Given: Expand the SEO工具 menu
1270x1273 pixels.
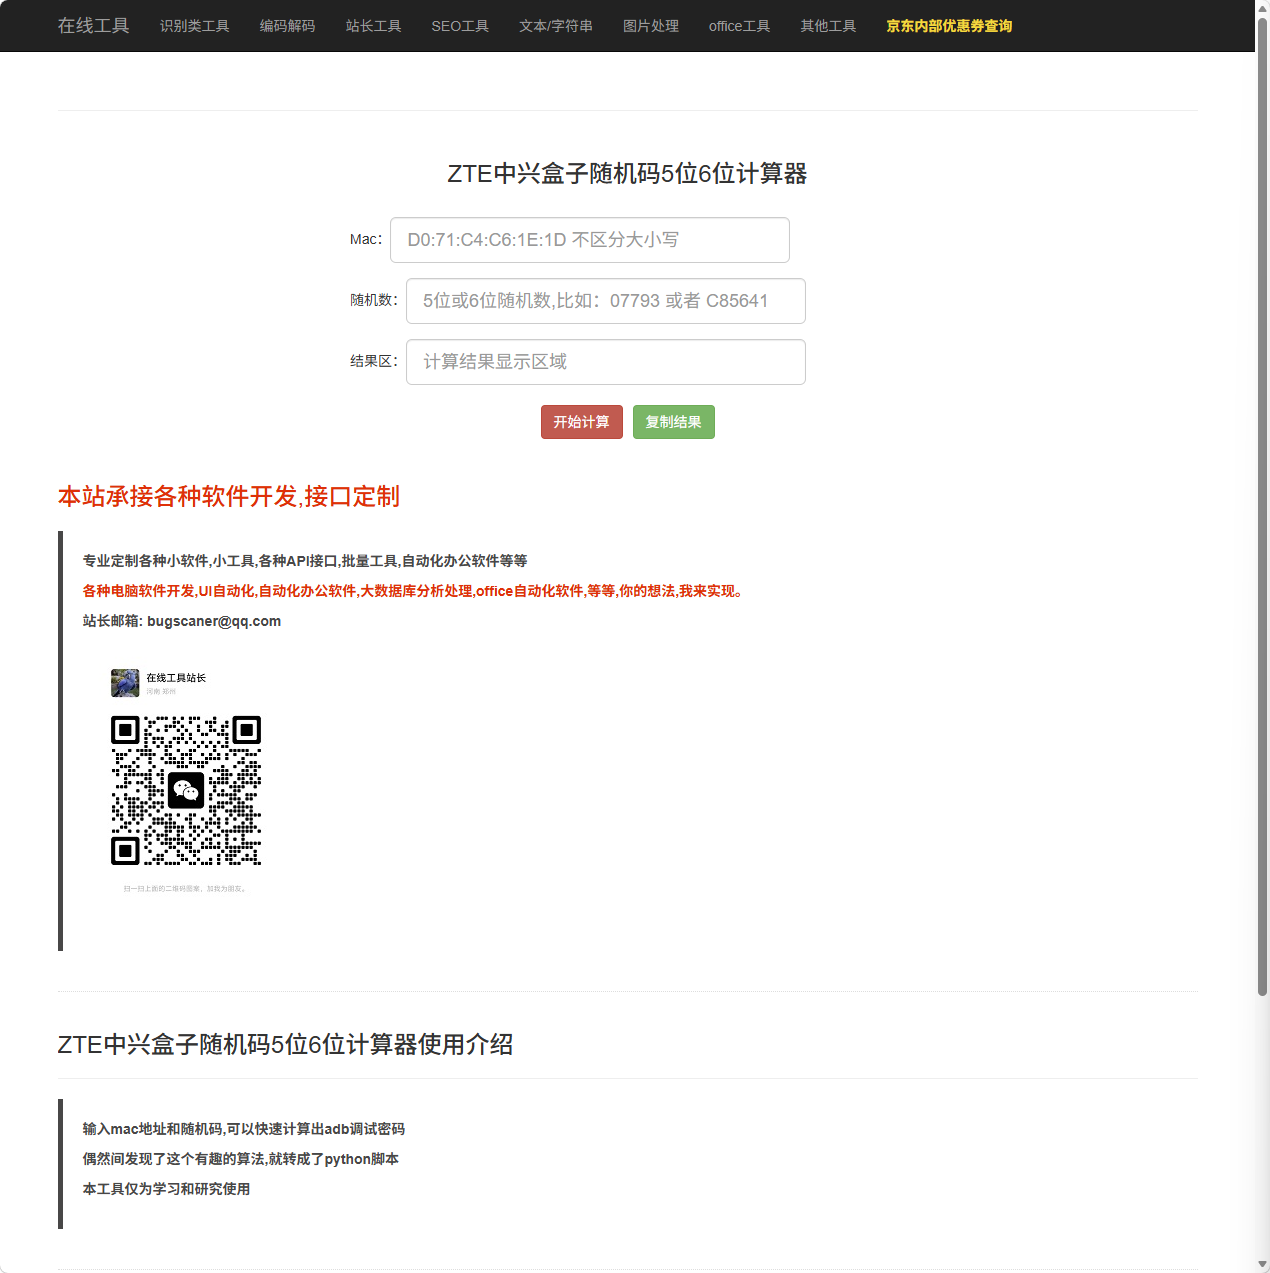Looking at the screenshot, I should [460, 26].
